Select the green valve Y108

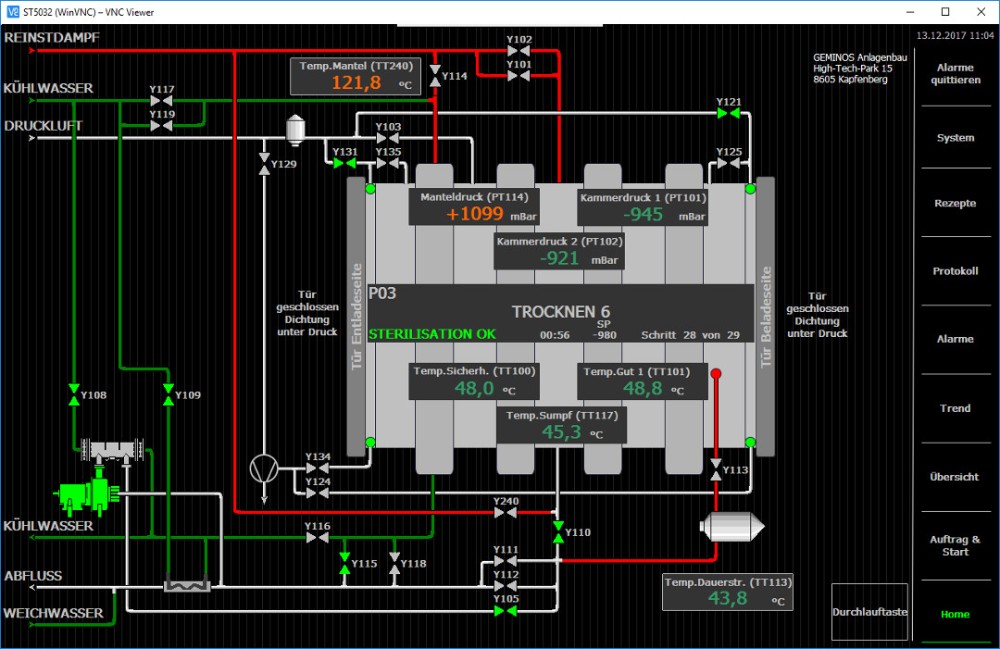(x=73, y=394)
